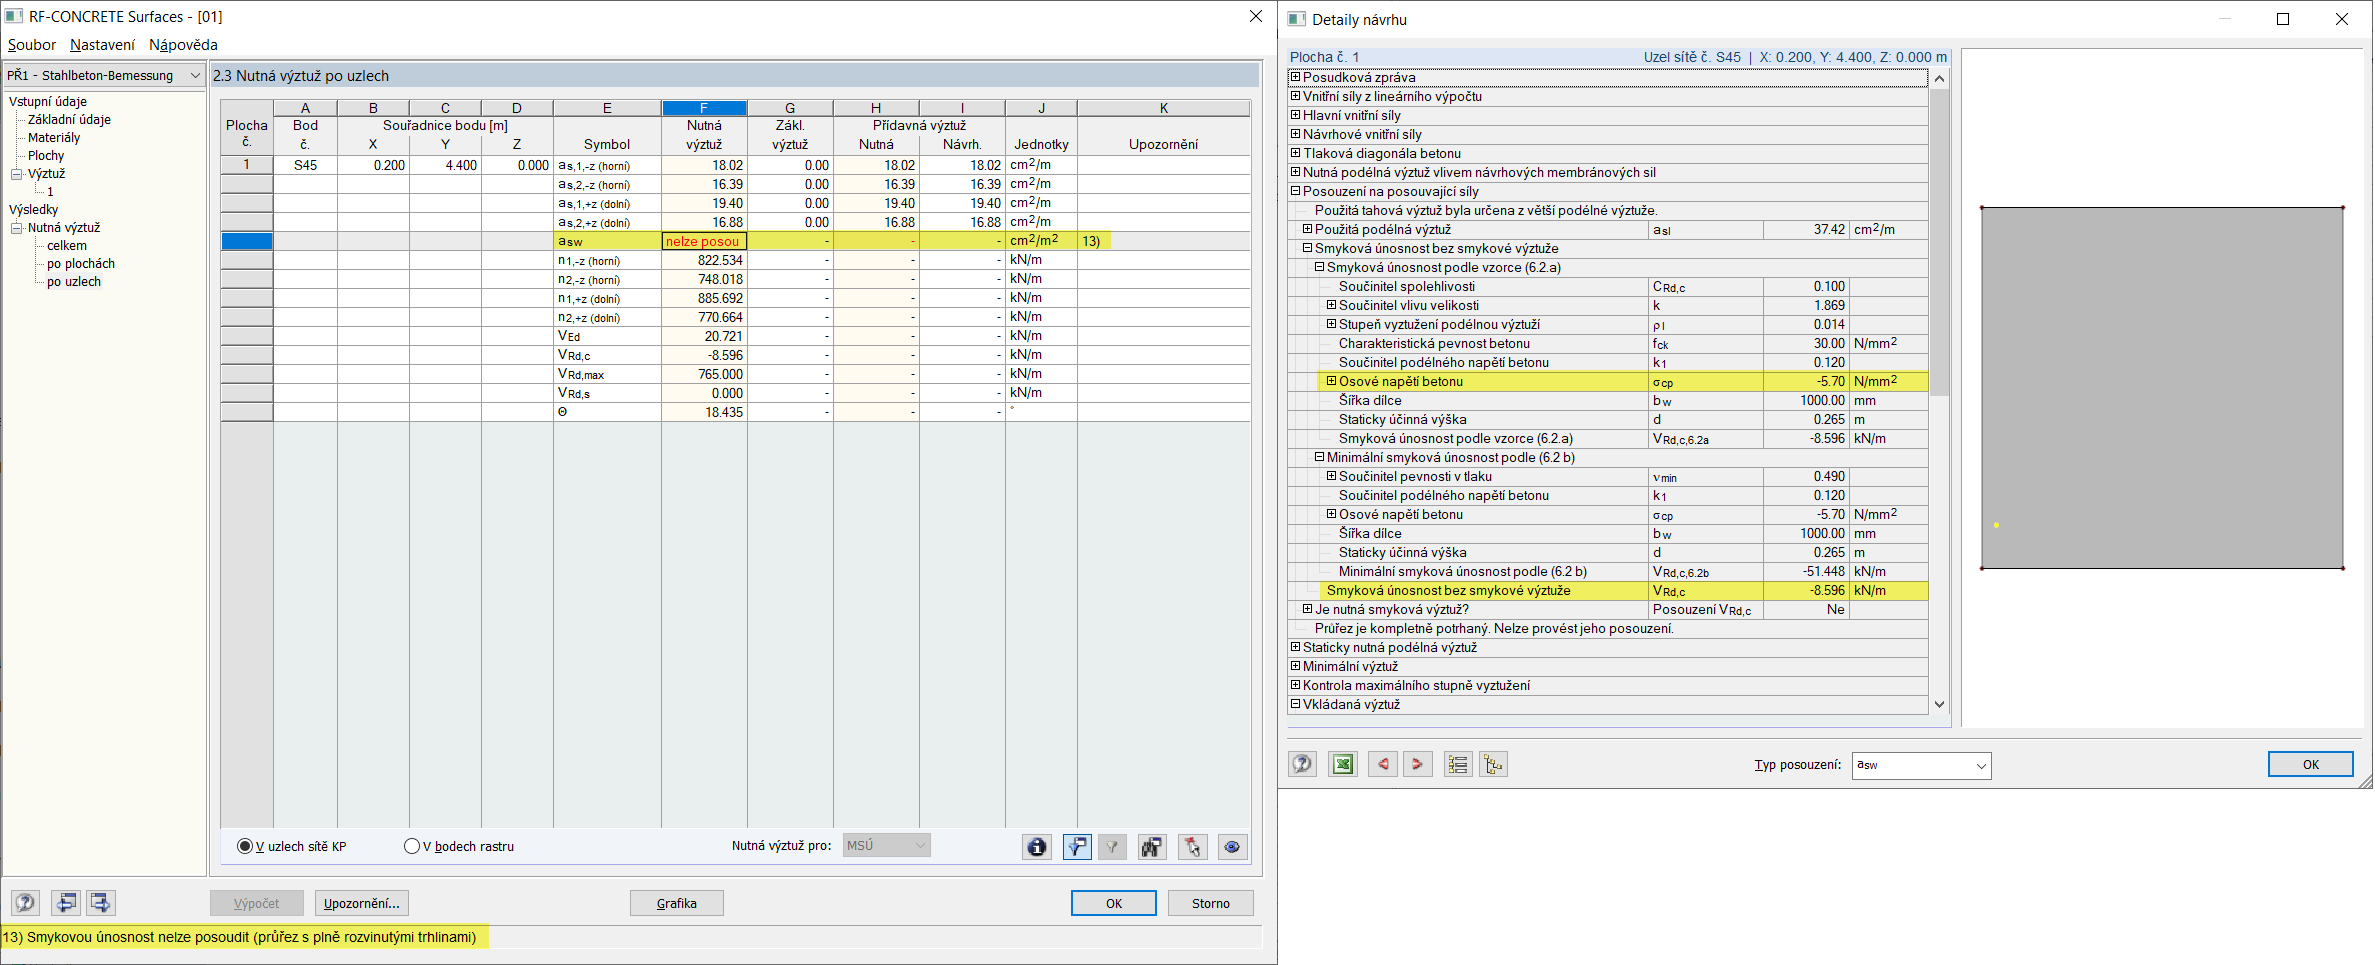
Task: Click the '13)' warning note cell
Action: click(1164, 241)
